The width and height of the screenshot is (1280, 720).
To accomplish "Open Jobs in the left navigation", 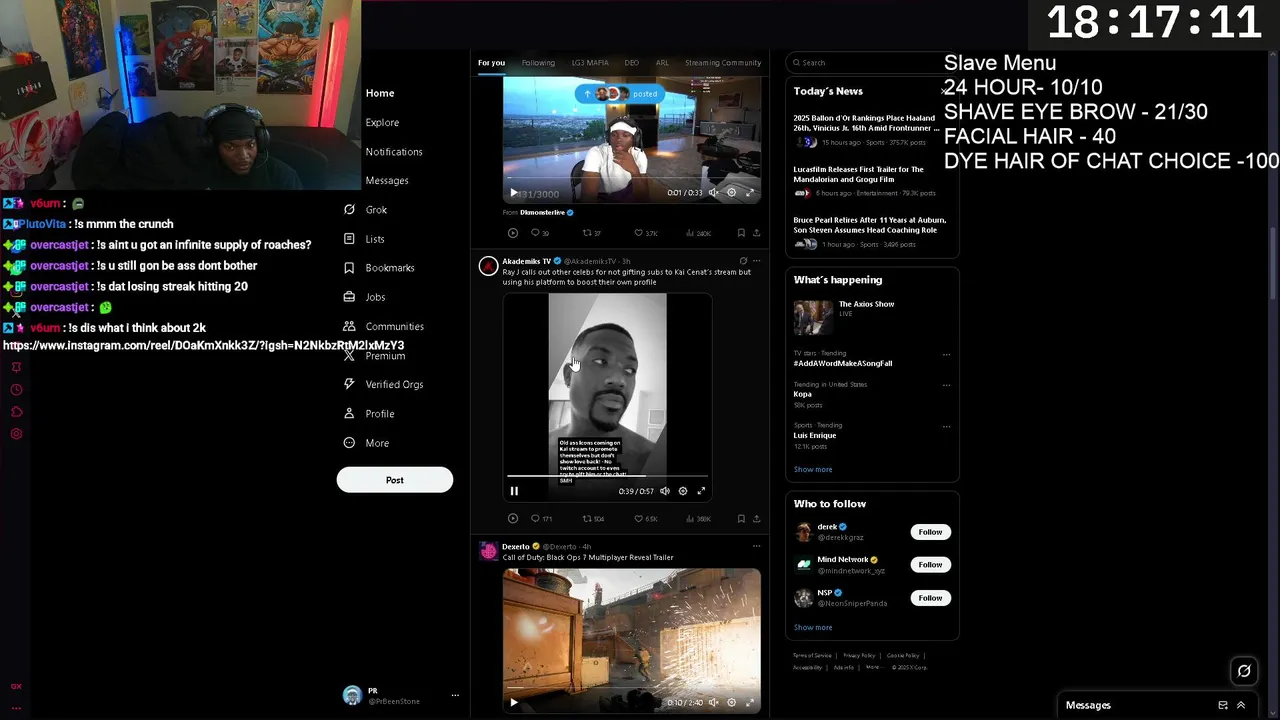I will (x=365, y=297).
